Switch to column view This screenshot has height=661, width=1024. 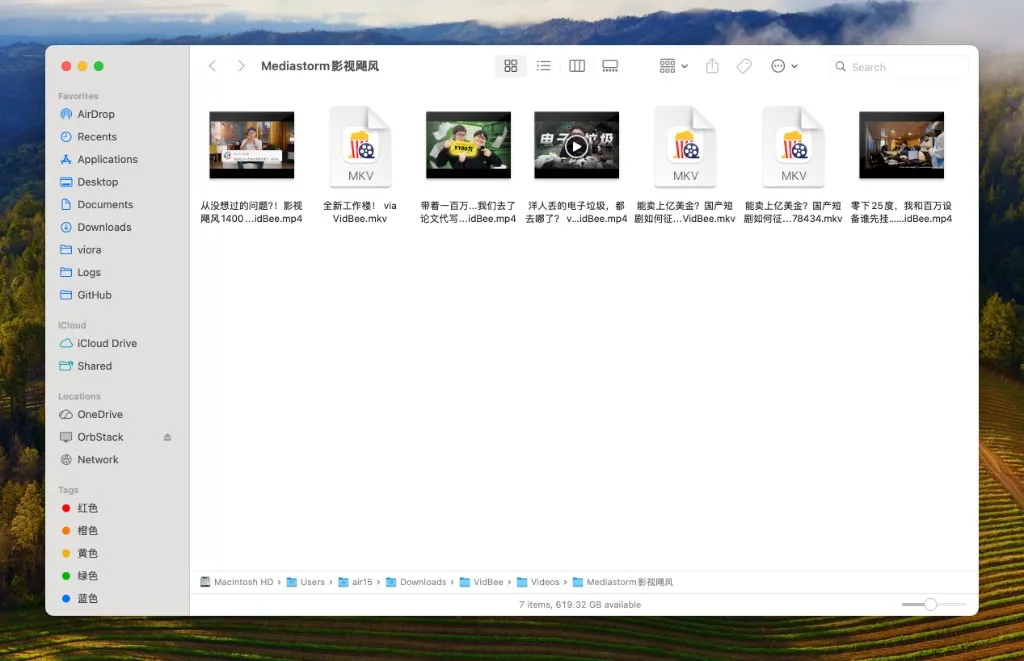coord(577,66)
